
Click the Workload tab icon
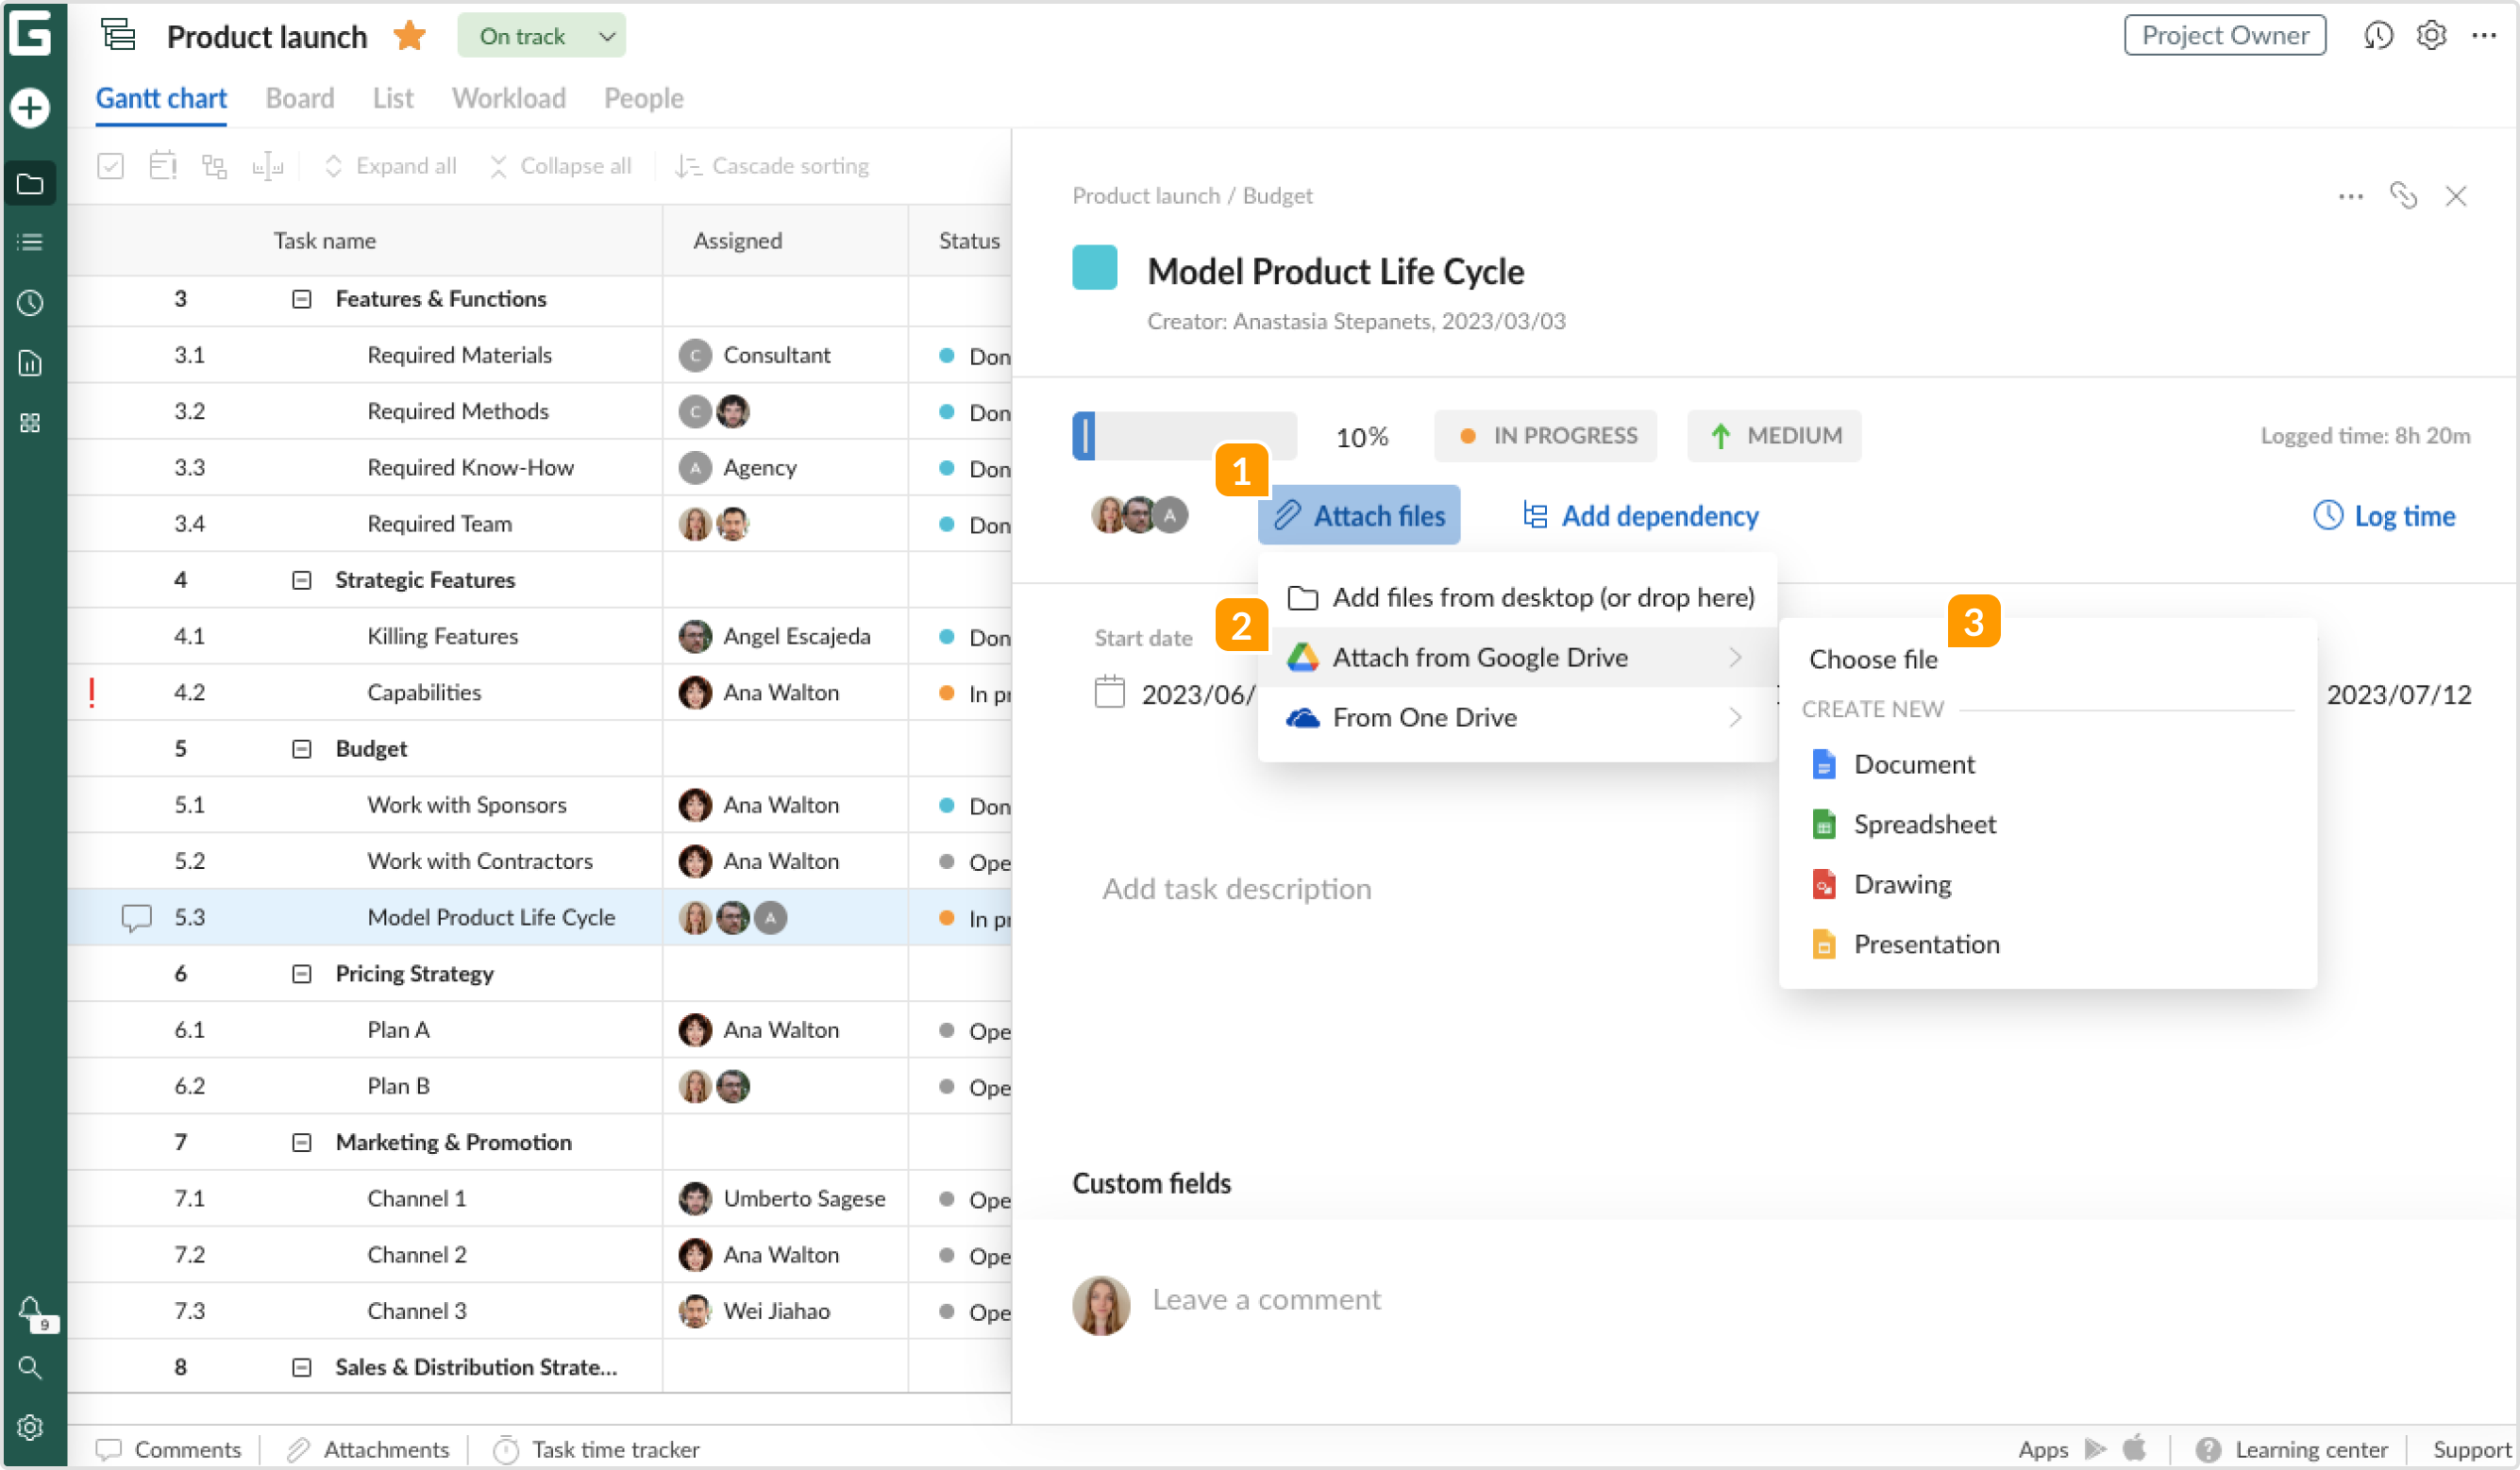(x=508, y=98)
